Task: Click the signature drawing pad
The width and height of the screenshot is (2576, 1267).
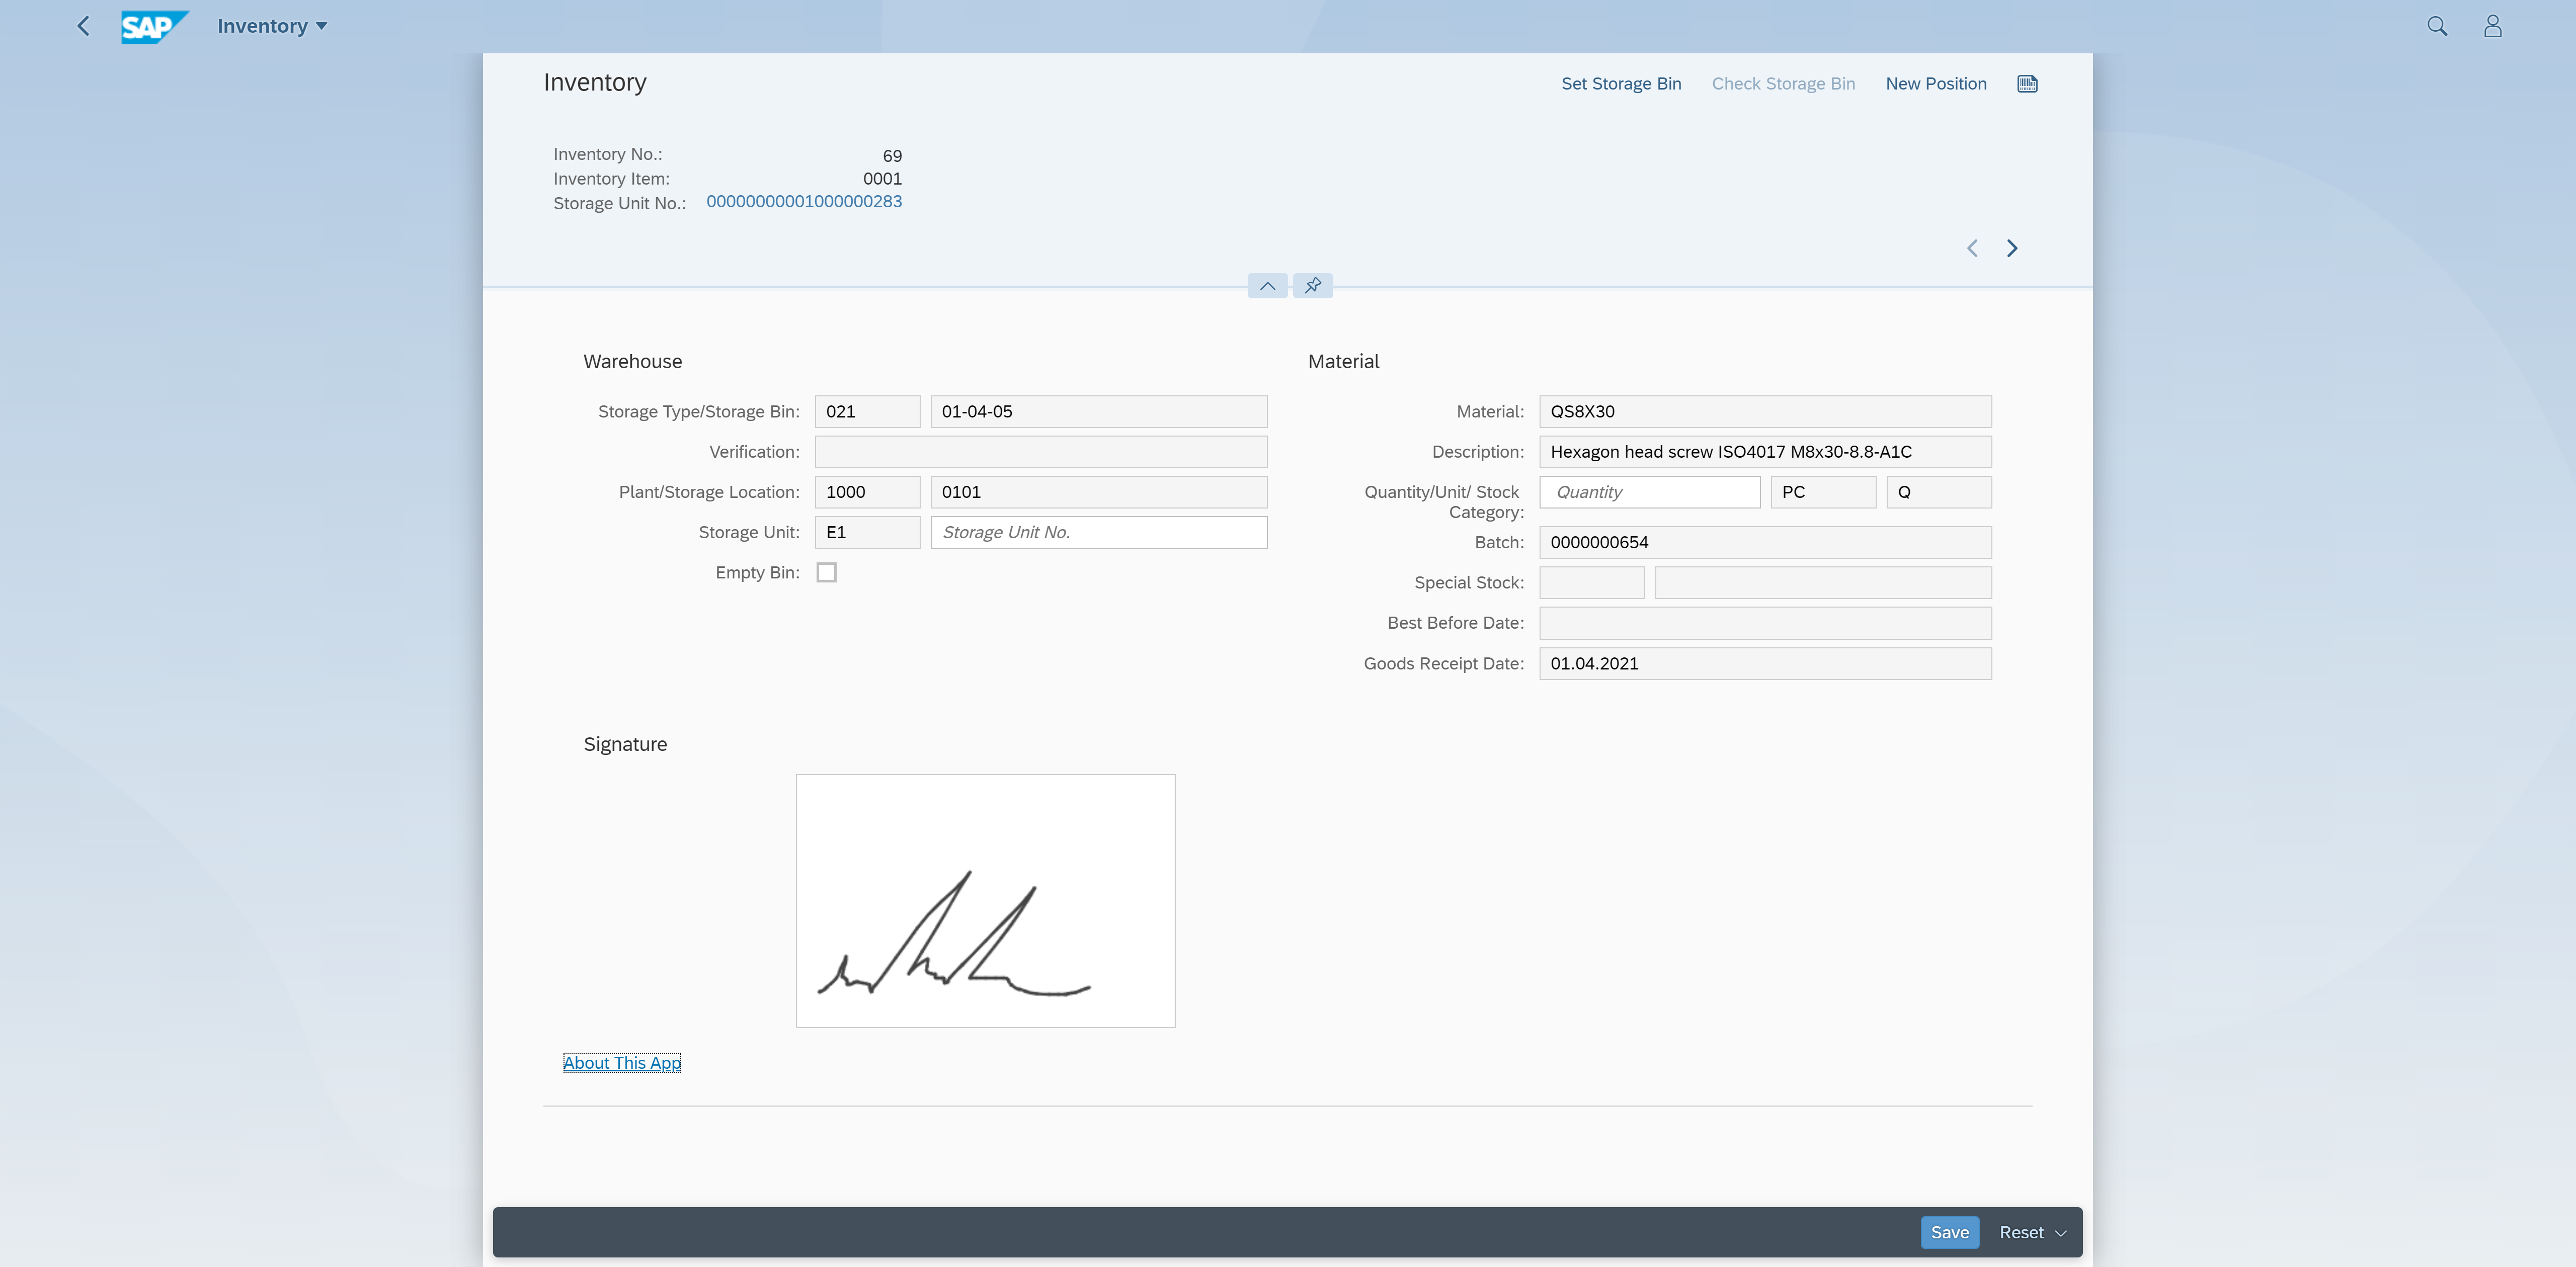Action: 986,901
